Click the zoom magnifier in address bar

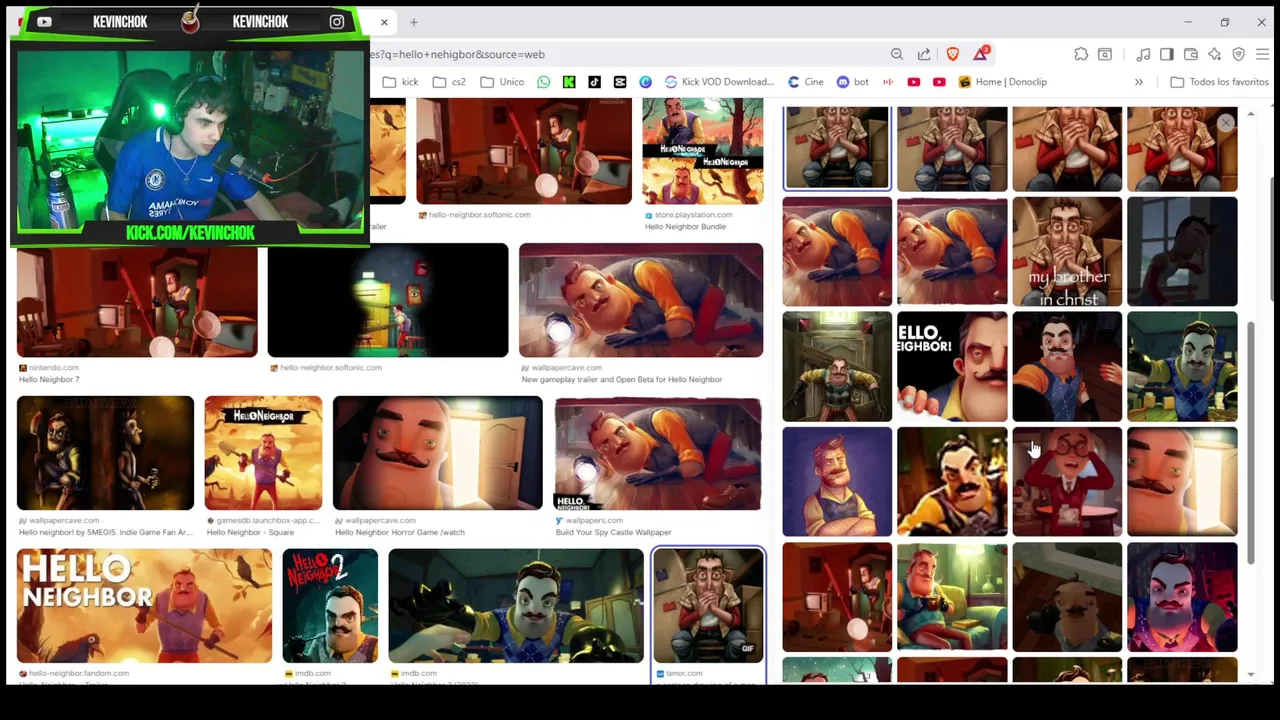click(897, 54)
